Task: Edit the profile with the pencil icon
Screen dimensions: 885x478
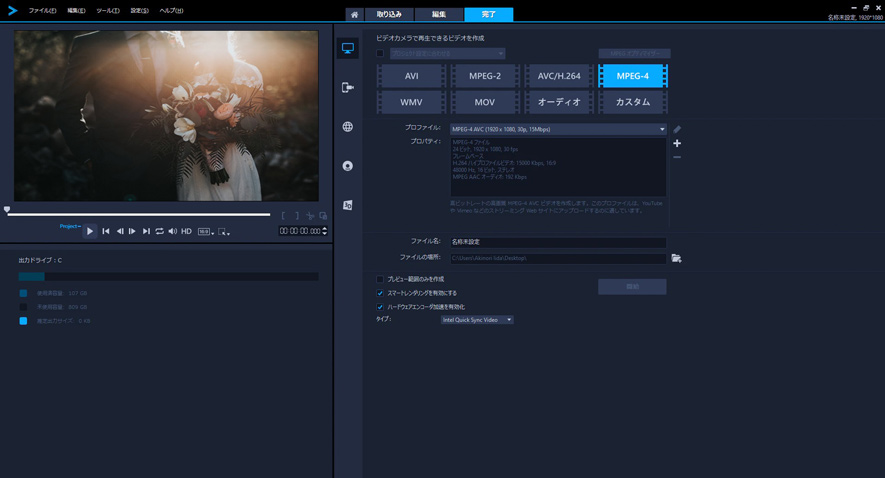Action: click(x=677, y=129)
